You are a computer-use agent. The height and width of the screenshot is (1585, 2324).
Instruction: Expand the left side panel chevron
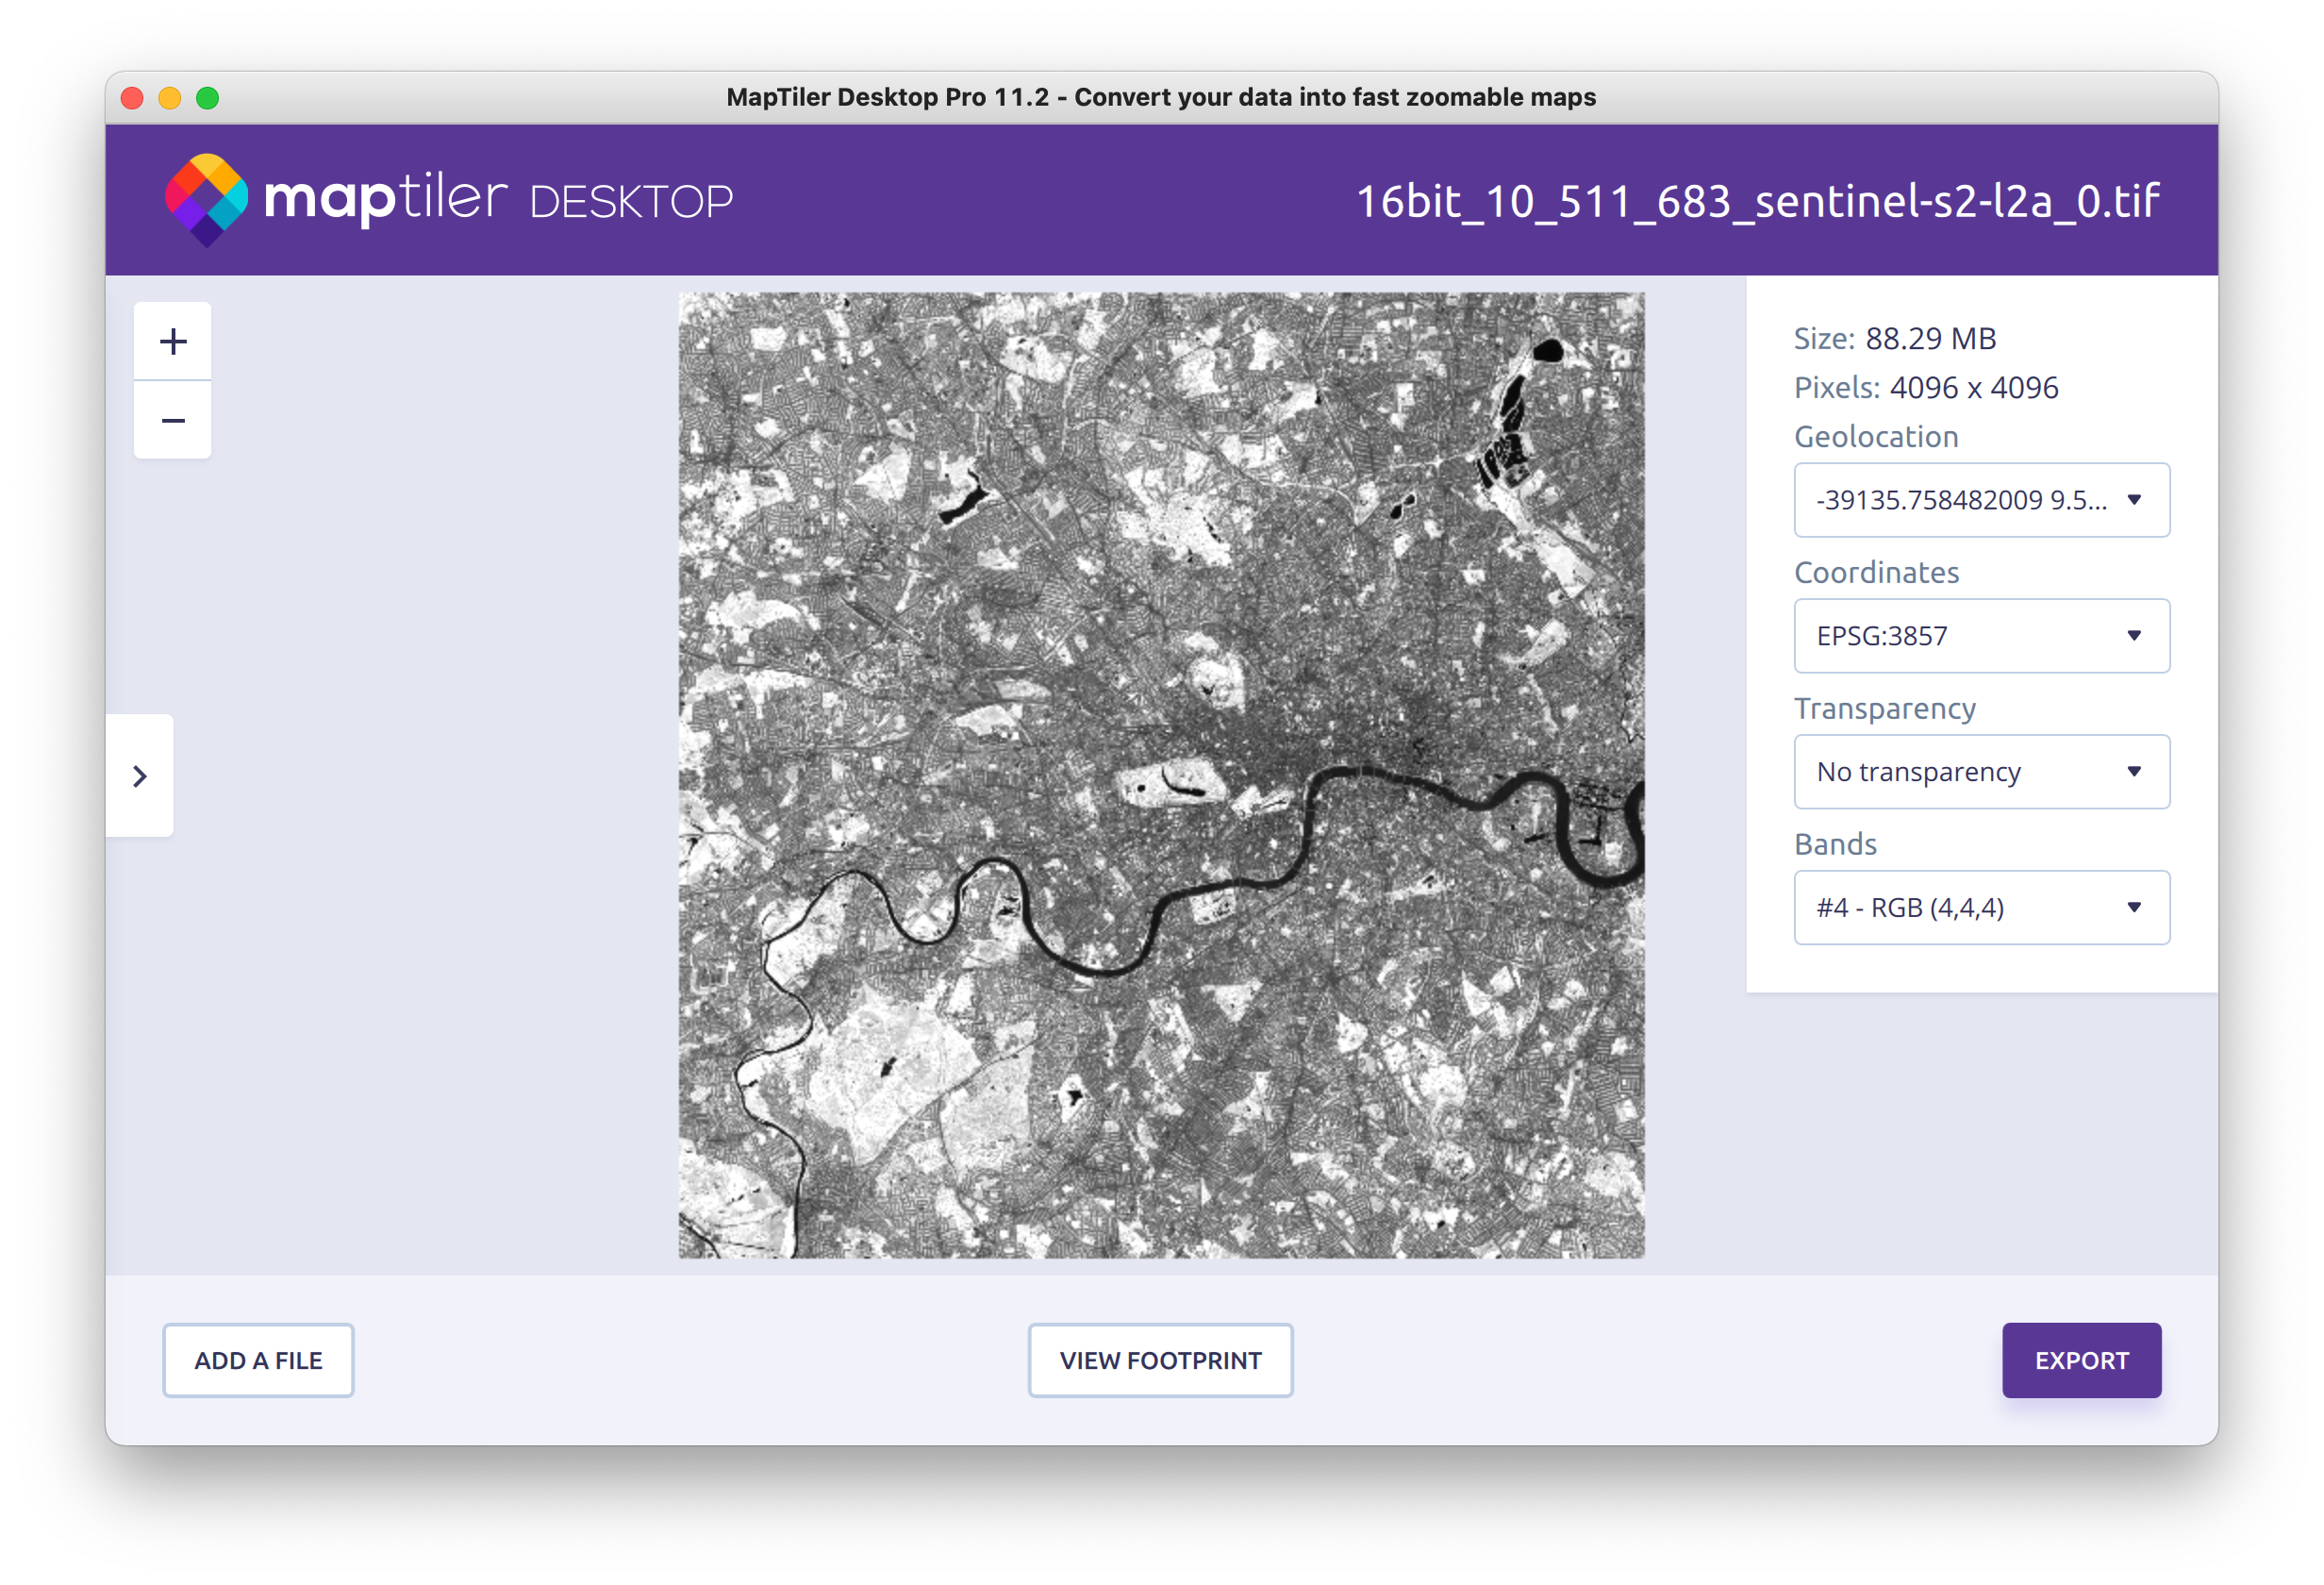click(x=140, y=776)
